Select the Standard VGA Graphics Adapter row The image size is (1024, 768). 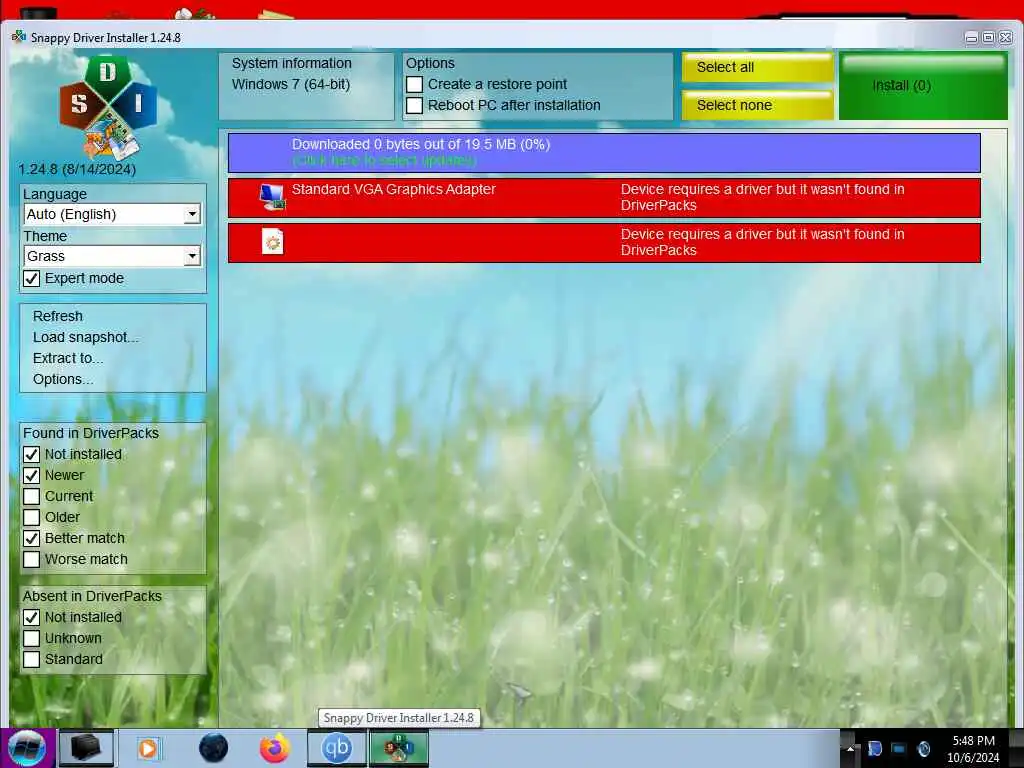pos(604,197)
